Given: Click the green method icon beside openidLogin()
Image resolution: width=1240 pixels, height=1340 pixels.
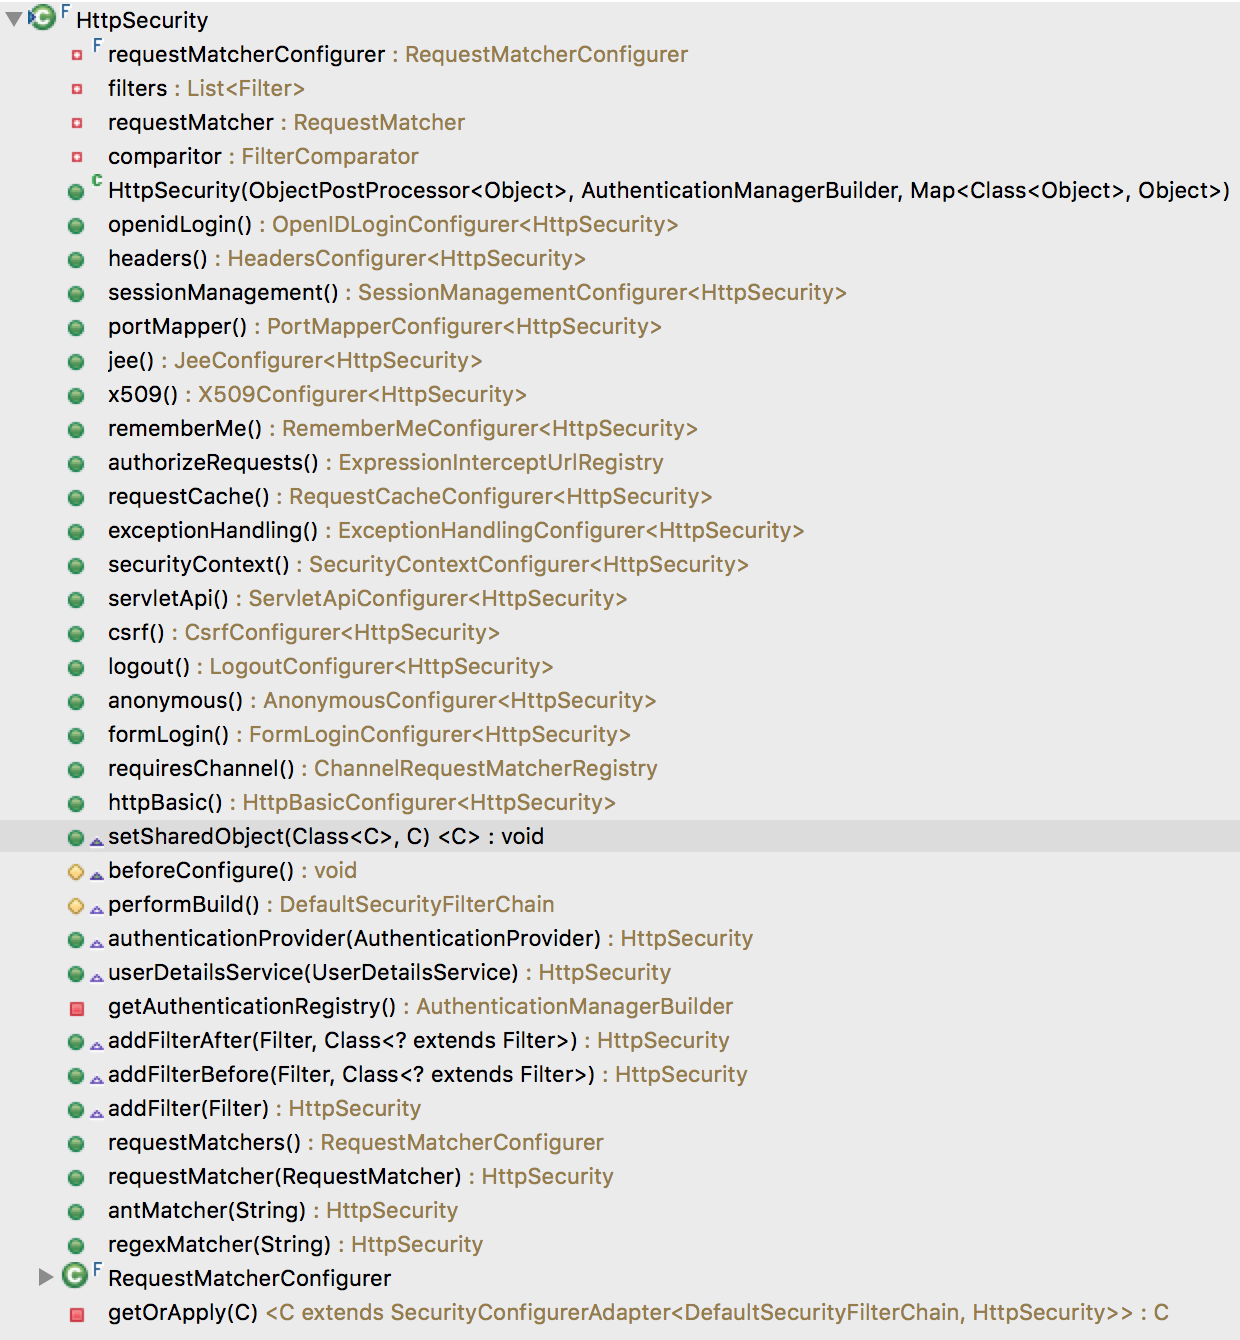Looking at the screenshot, I should (76, 224).
